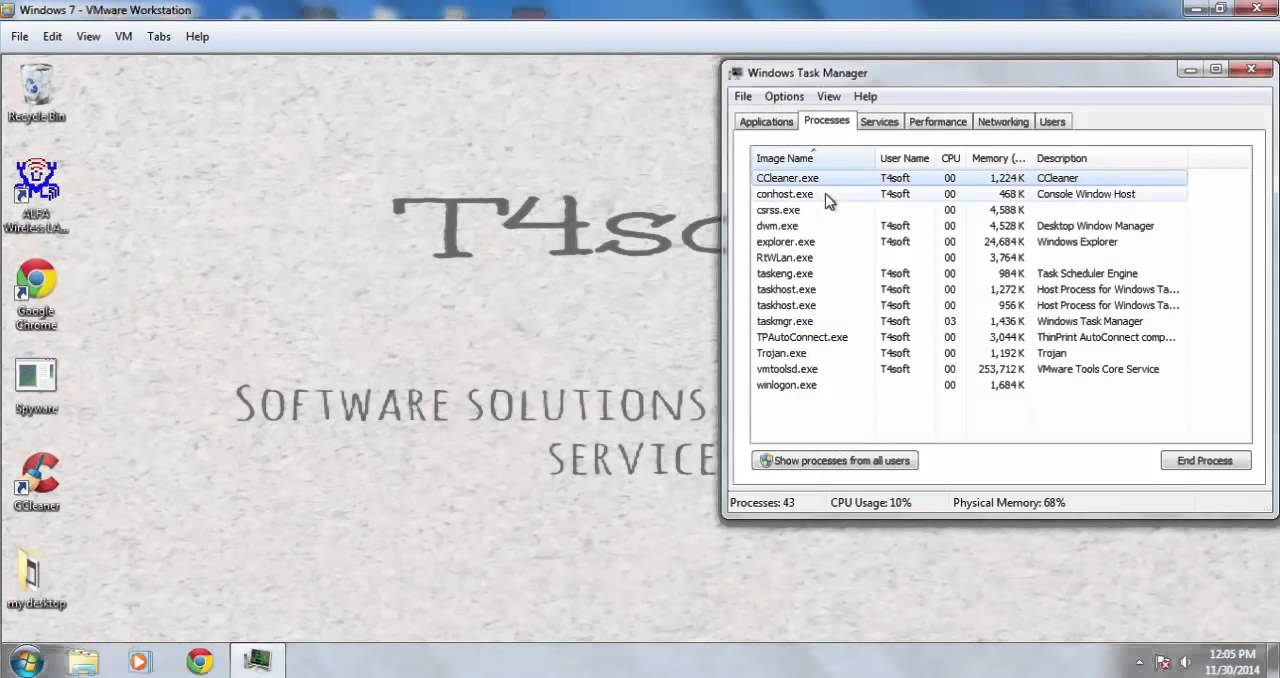Image resolution: width=1280 pixels, height=678 pixels.
Task: Click the volume speaker tray icon
Action: point(1186,662)
